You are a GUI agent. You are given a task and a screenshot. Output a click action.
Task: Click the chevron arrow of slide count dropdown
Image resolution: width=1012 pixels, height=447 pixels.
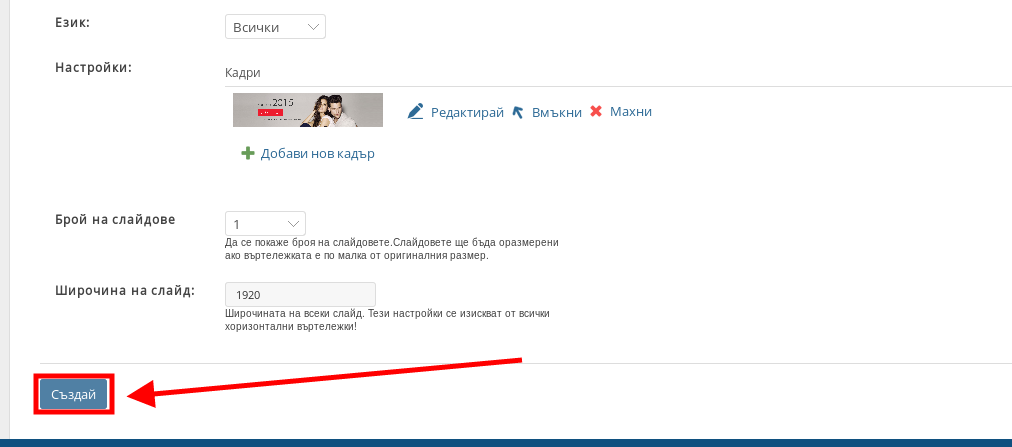click(x=293, y=223)
